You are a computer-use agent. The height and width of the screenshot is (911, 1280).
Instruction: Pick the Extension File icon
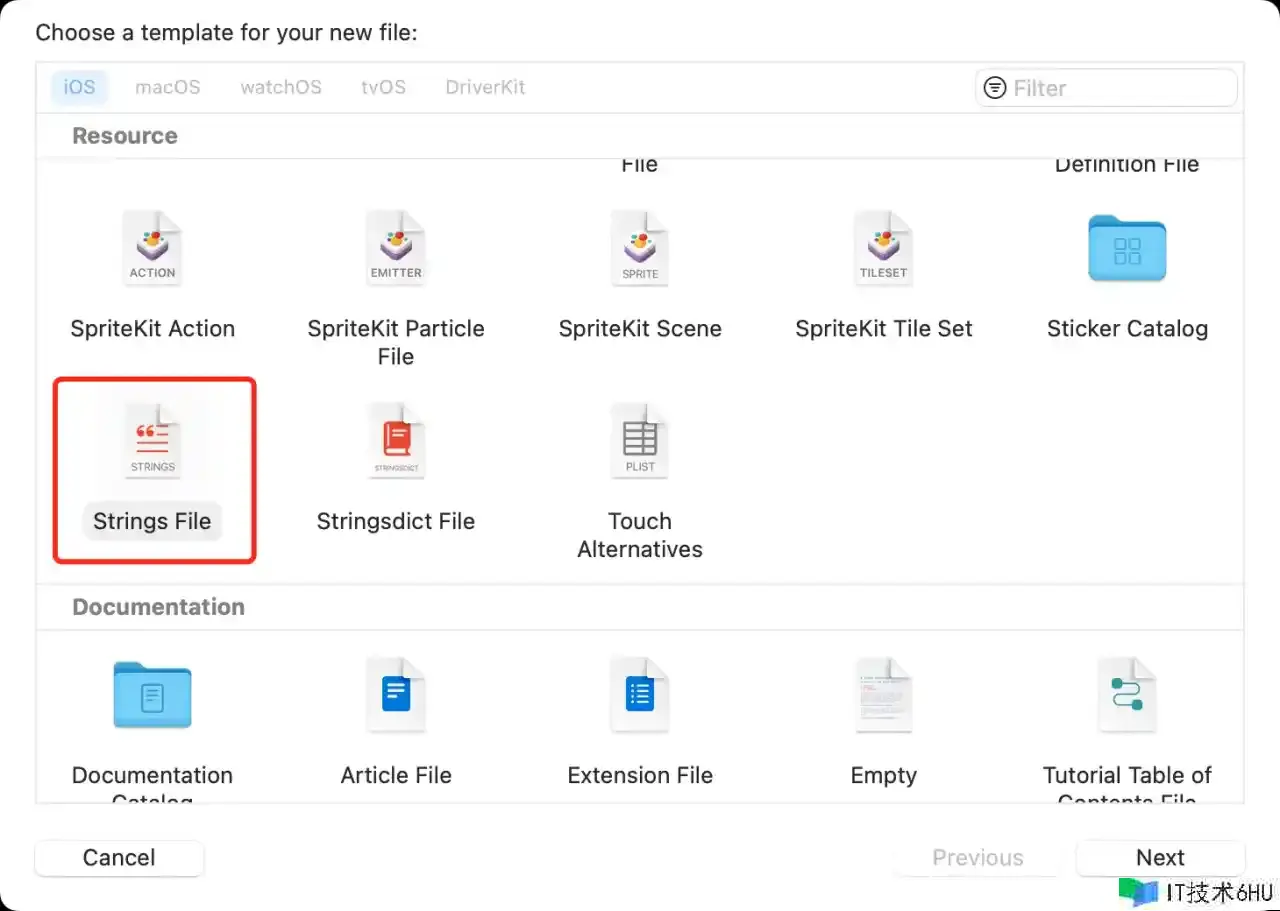(640, 696)
